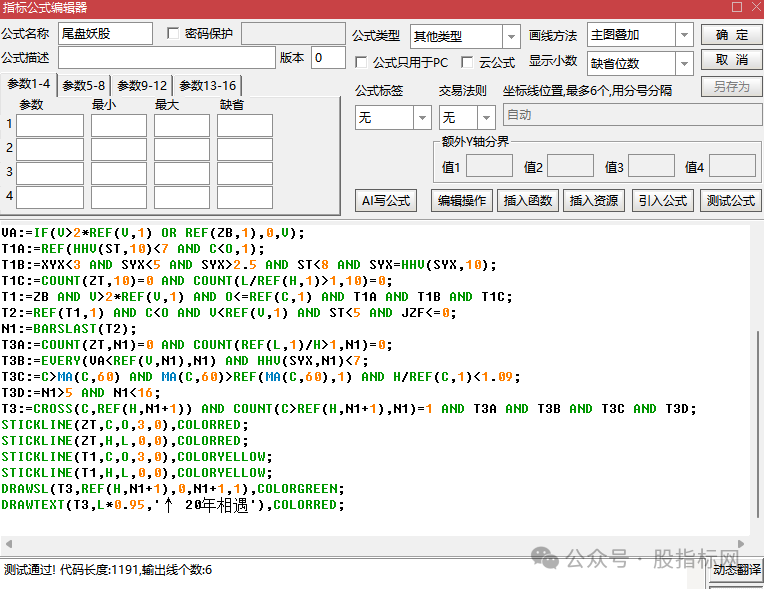Image resolution: width=764 pixels, height=589 pixels.
Task: Switch to the 参数5-8 tab
Action: [x=84, y=86]
